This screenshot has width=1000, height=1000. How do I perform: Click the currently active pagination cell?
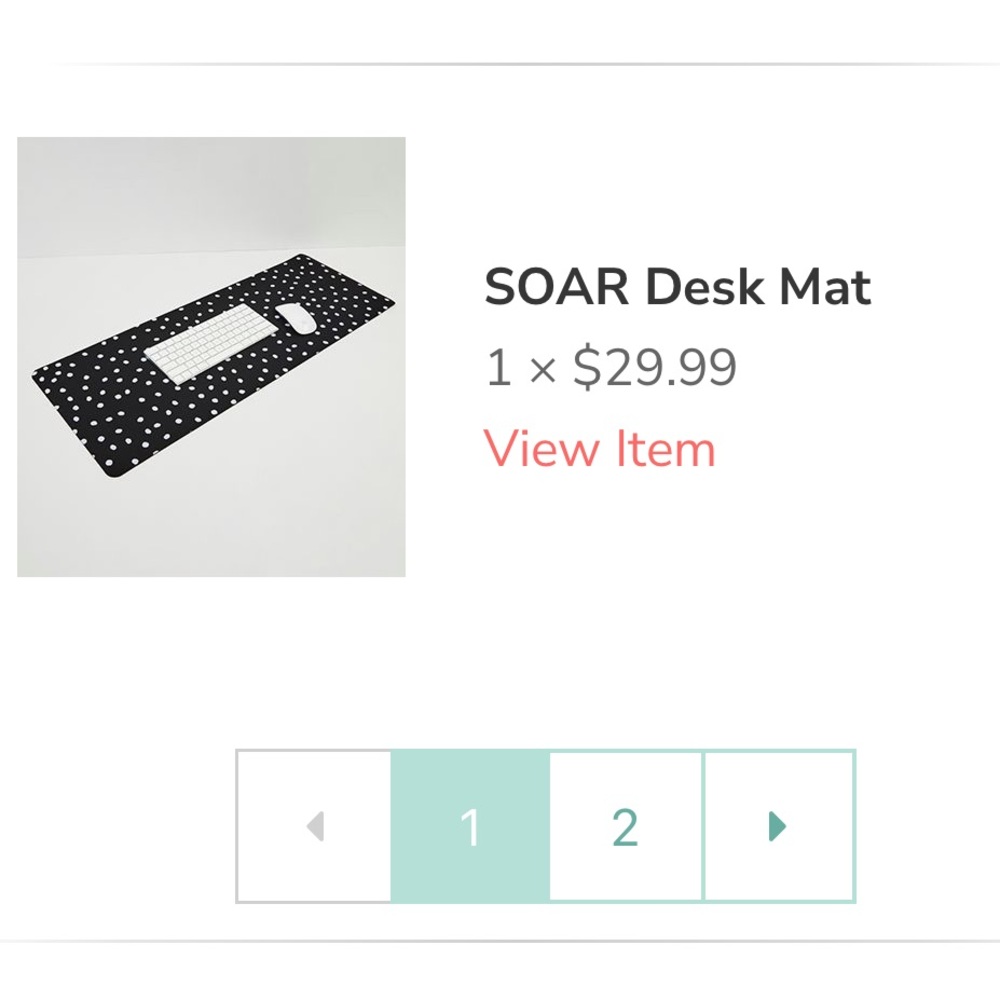[x=470, y=826]
